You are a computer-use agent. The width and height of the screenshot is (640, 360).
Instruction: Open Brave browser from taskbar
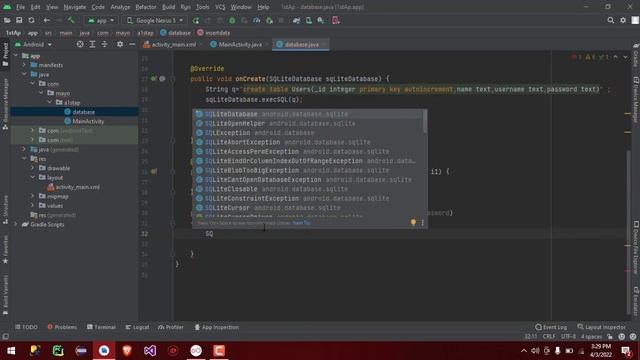tap(127, 351)
